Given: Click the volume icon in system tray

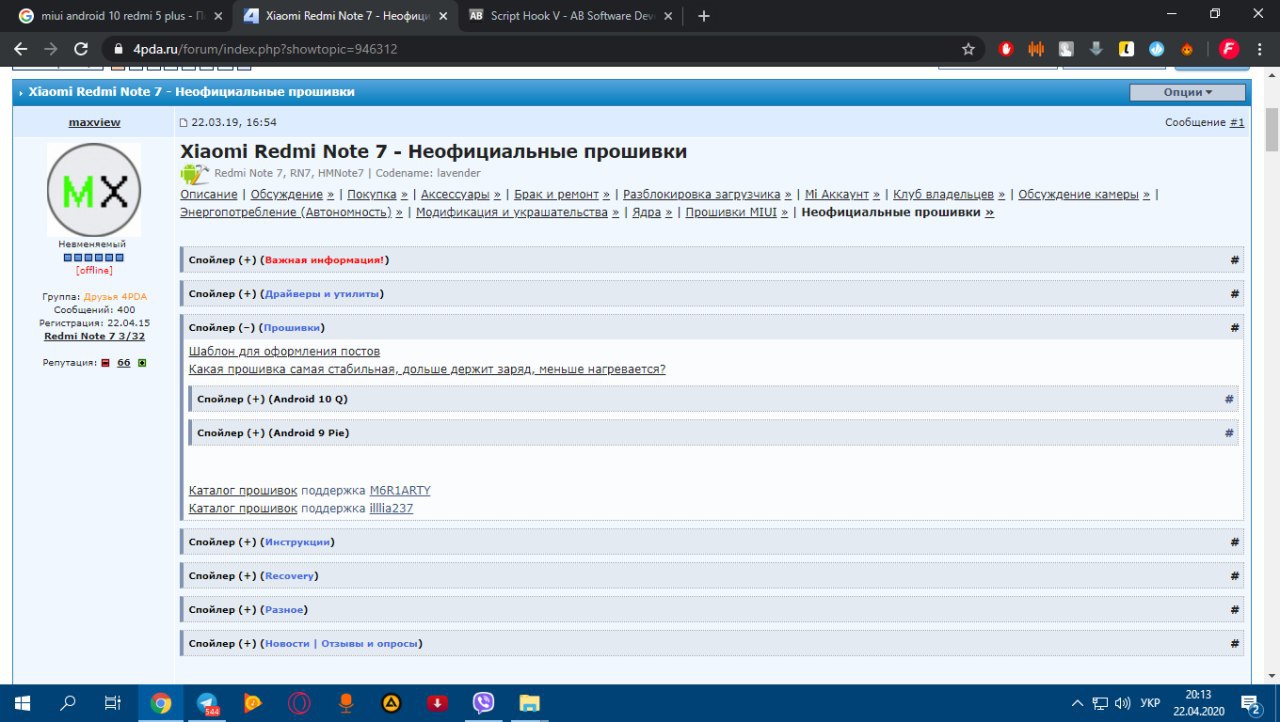Looking at the screenshot, I should click(x=1122, y=703).
